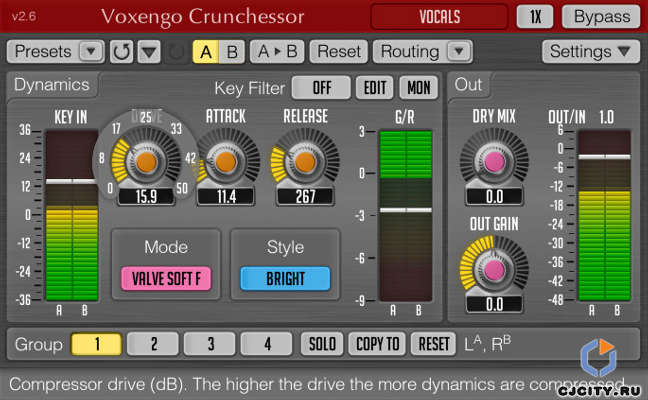Click the group RESET button
Viewport: 648px width, 400px height.
434,344
